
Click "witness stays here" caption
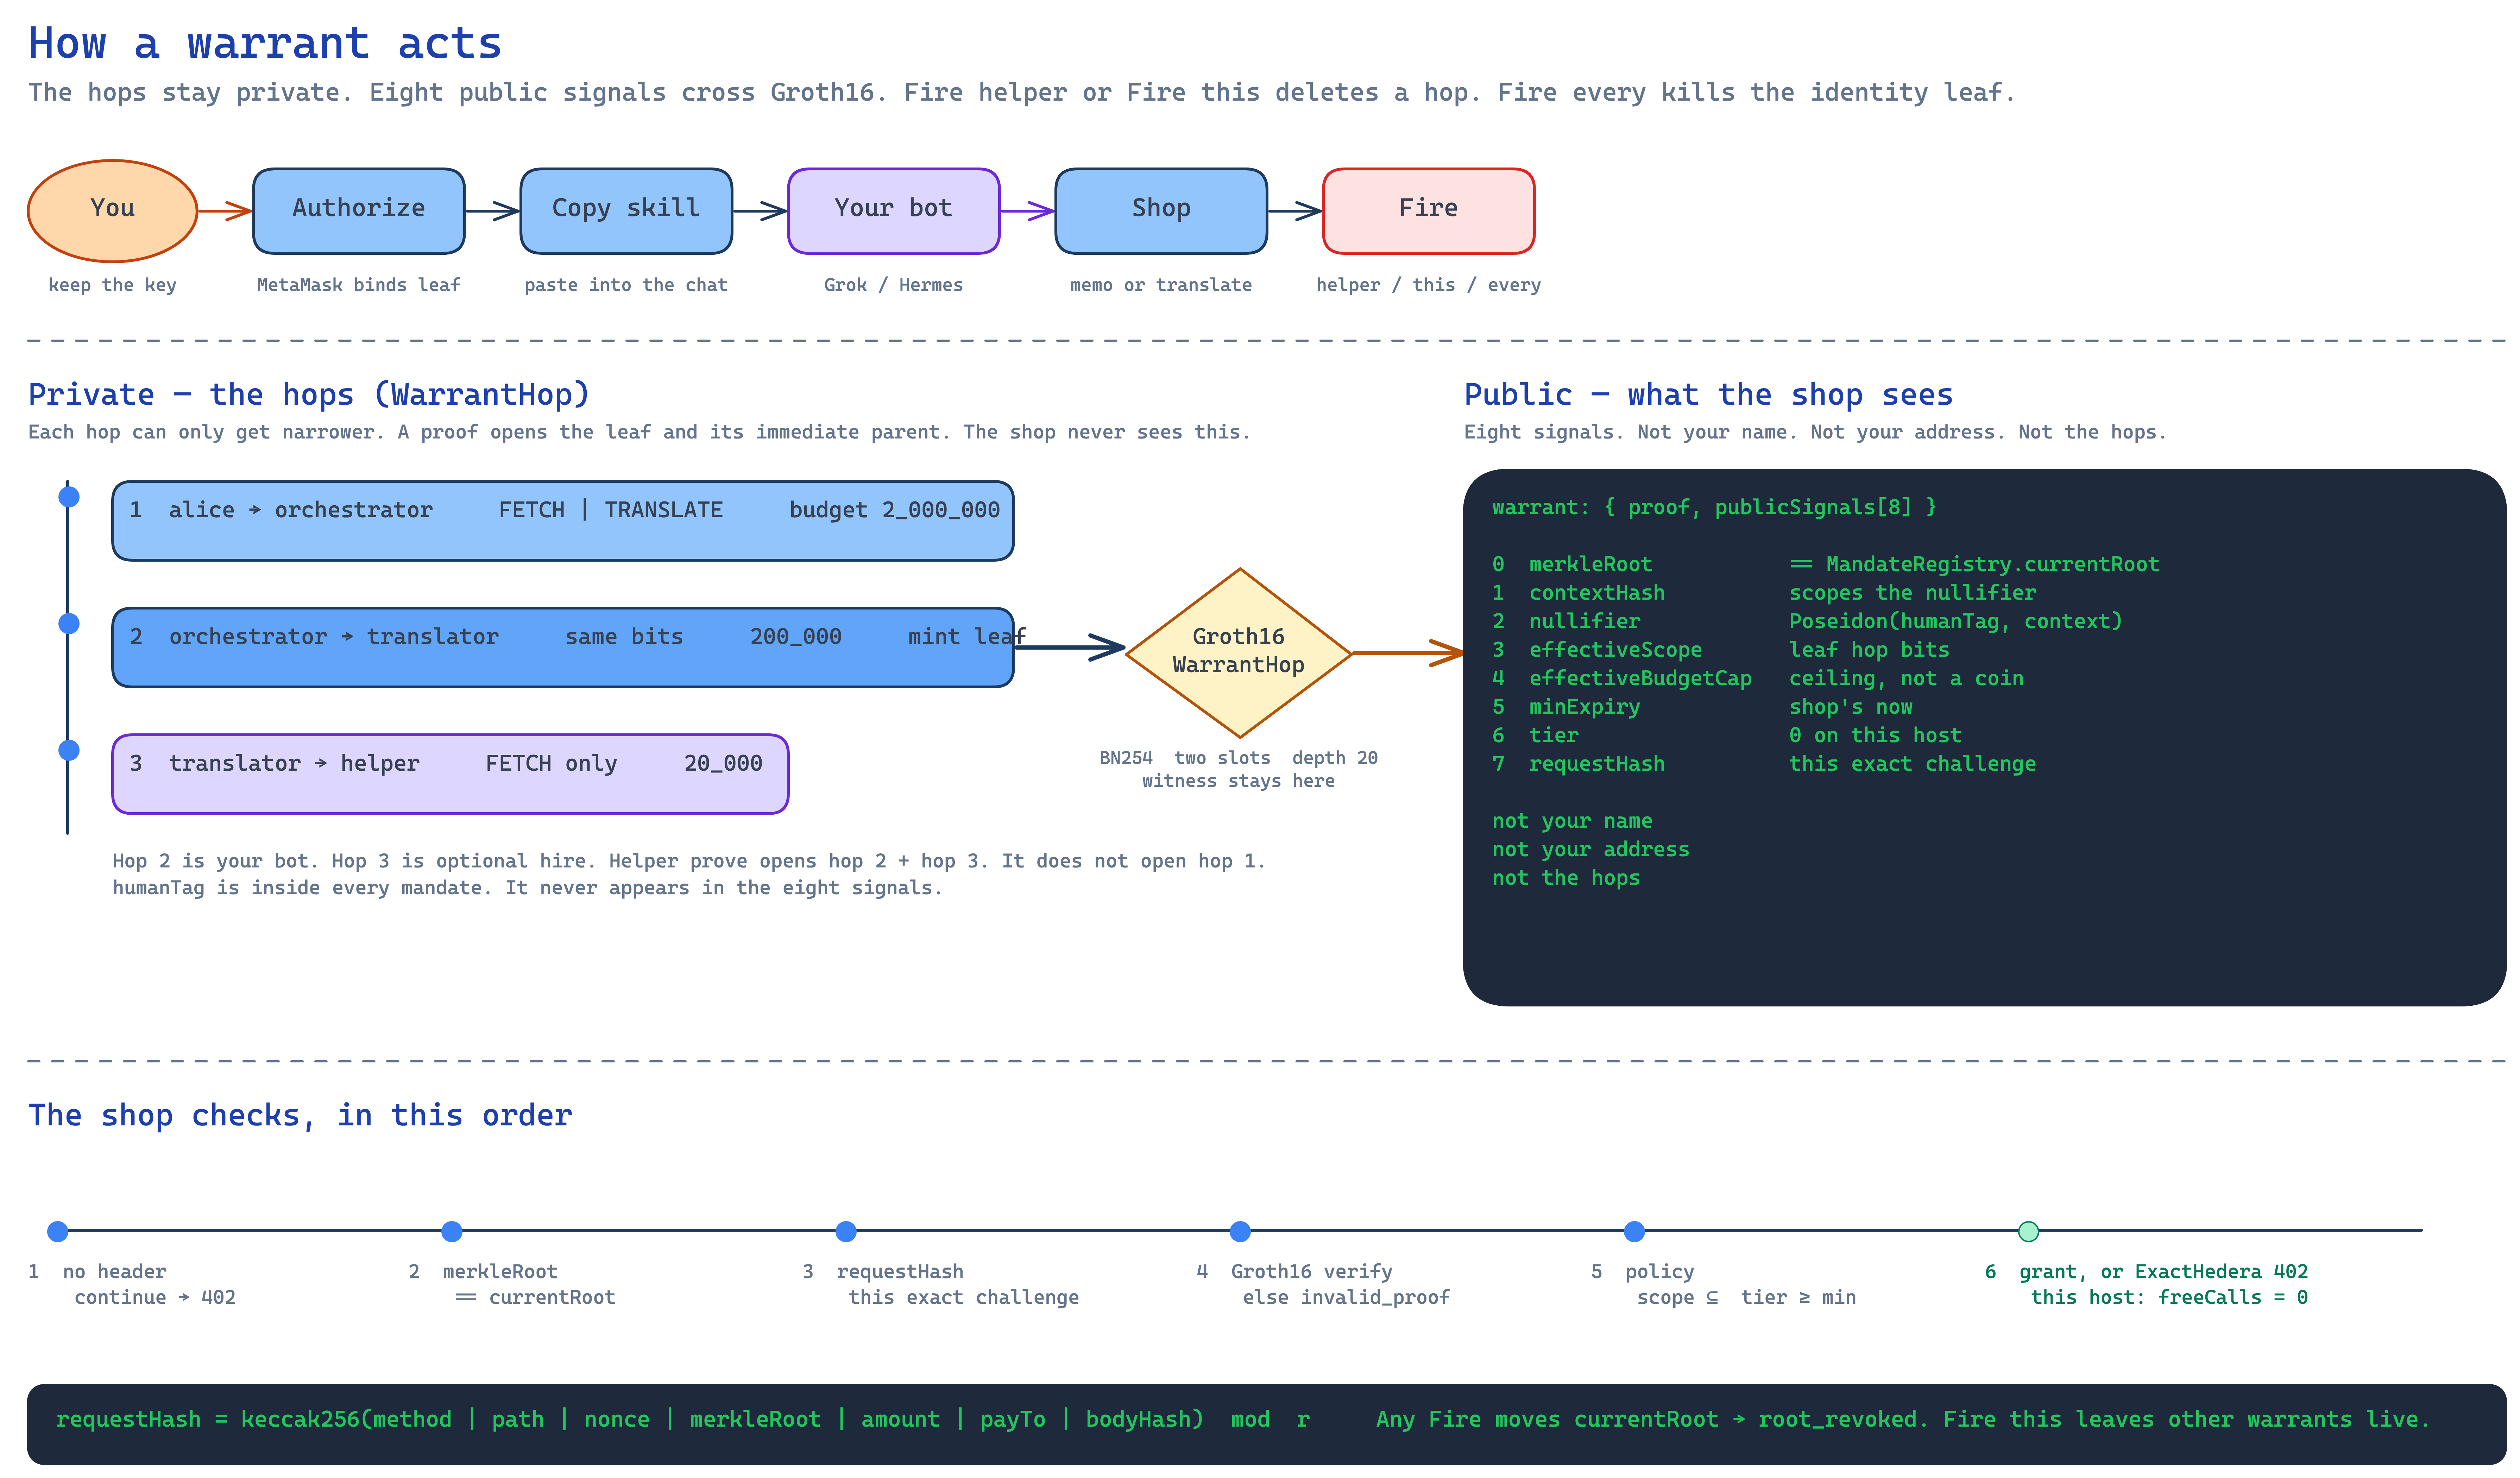tap(1239, 781)
